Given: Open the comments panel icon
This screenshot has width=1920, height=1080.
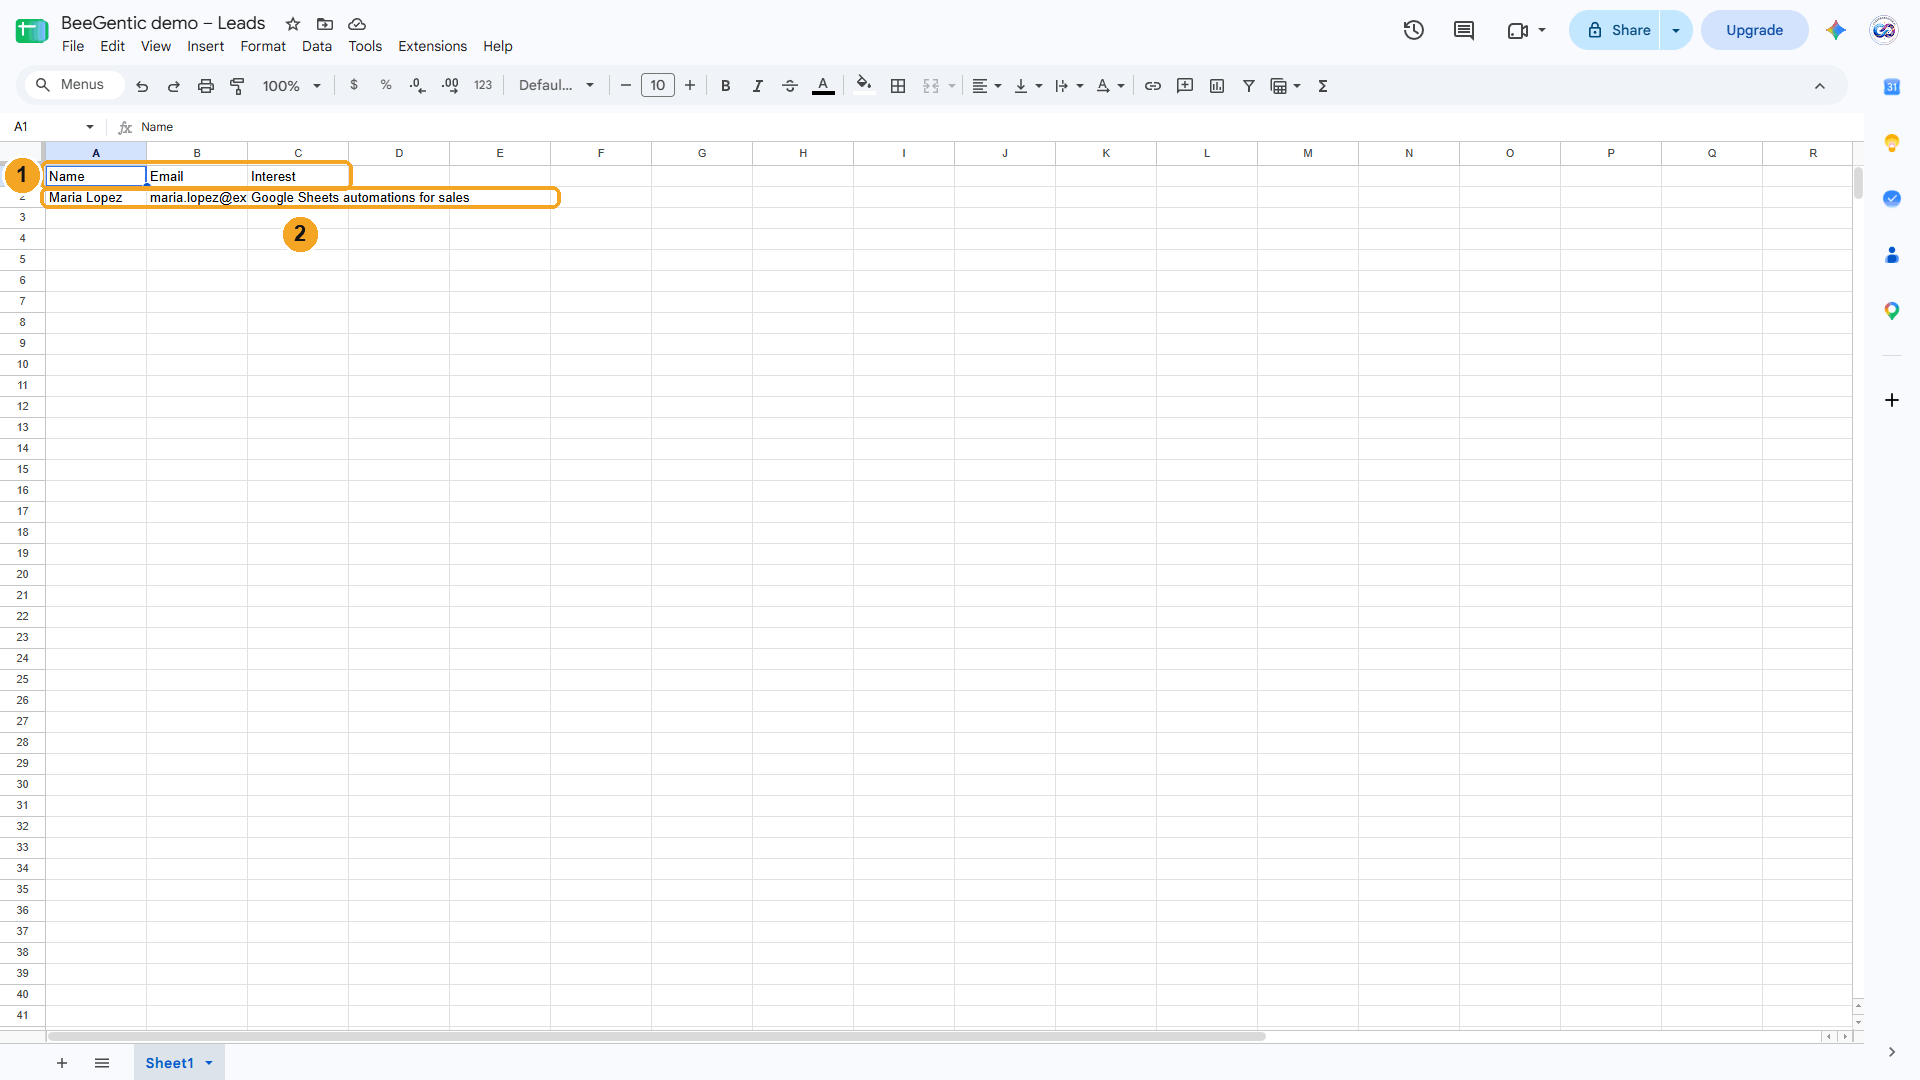Looking at the screenshot, I should (x=1464, y=30).
